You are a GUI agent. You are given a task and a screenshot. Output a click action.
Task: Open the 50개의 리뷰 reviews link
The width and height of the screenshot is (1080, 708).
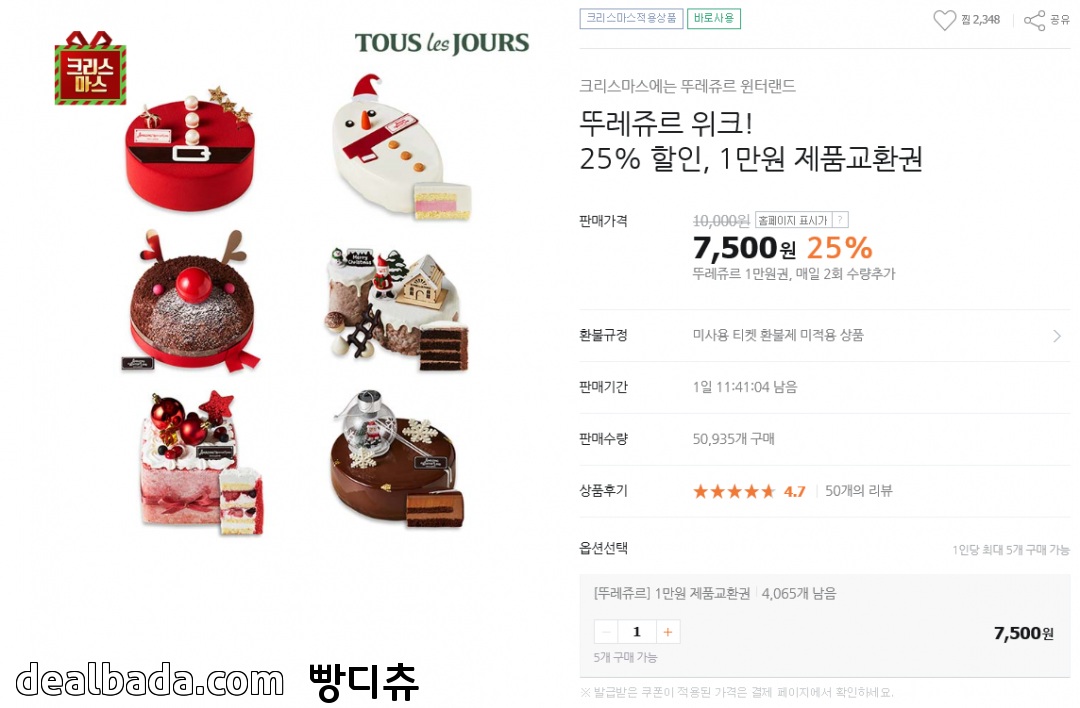[x=858, y=491]
